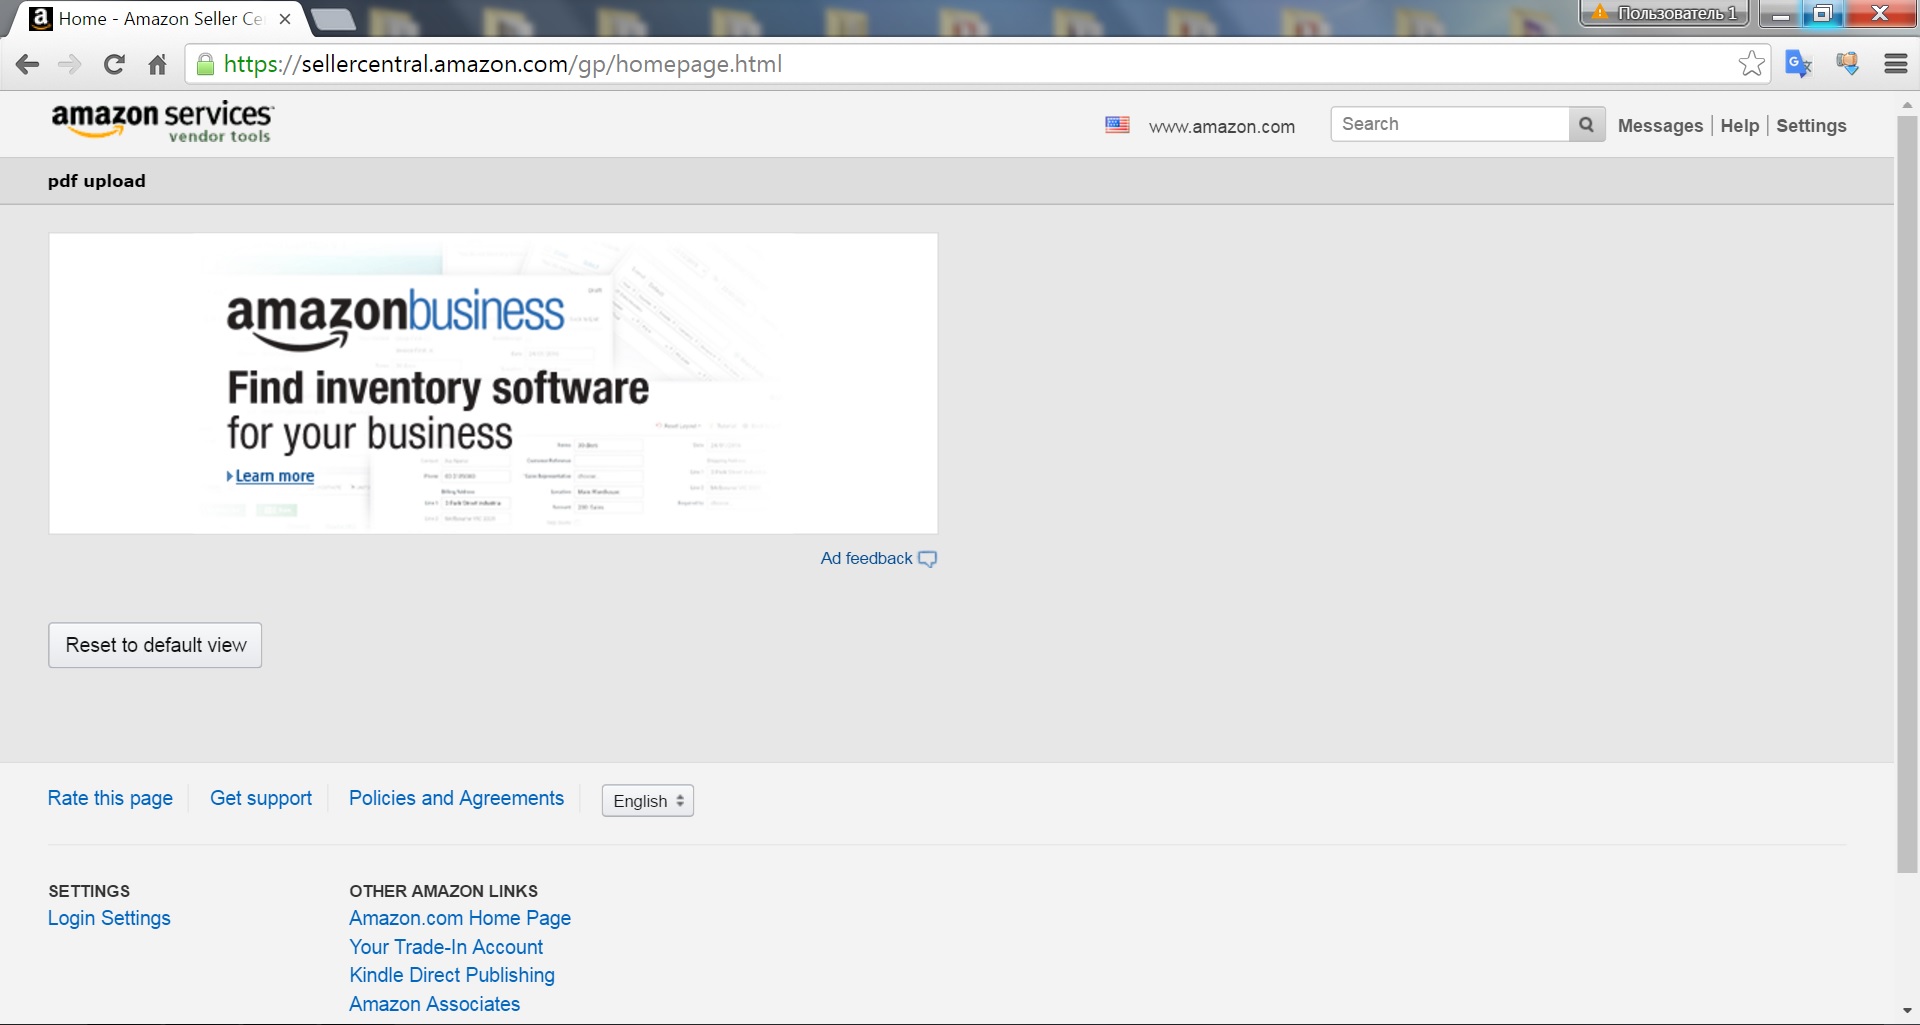
Task: Click the US flag marketplace icon
Action: click(1117, 125)
